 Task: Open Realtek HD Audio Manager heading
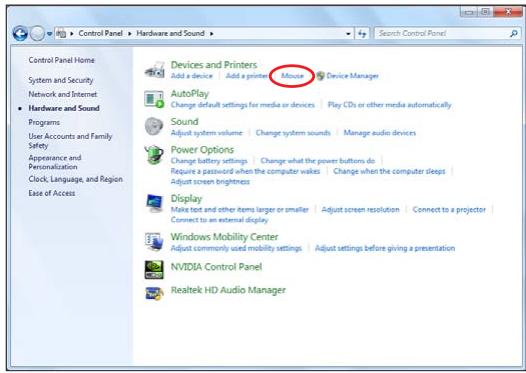[228, 290]
